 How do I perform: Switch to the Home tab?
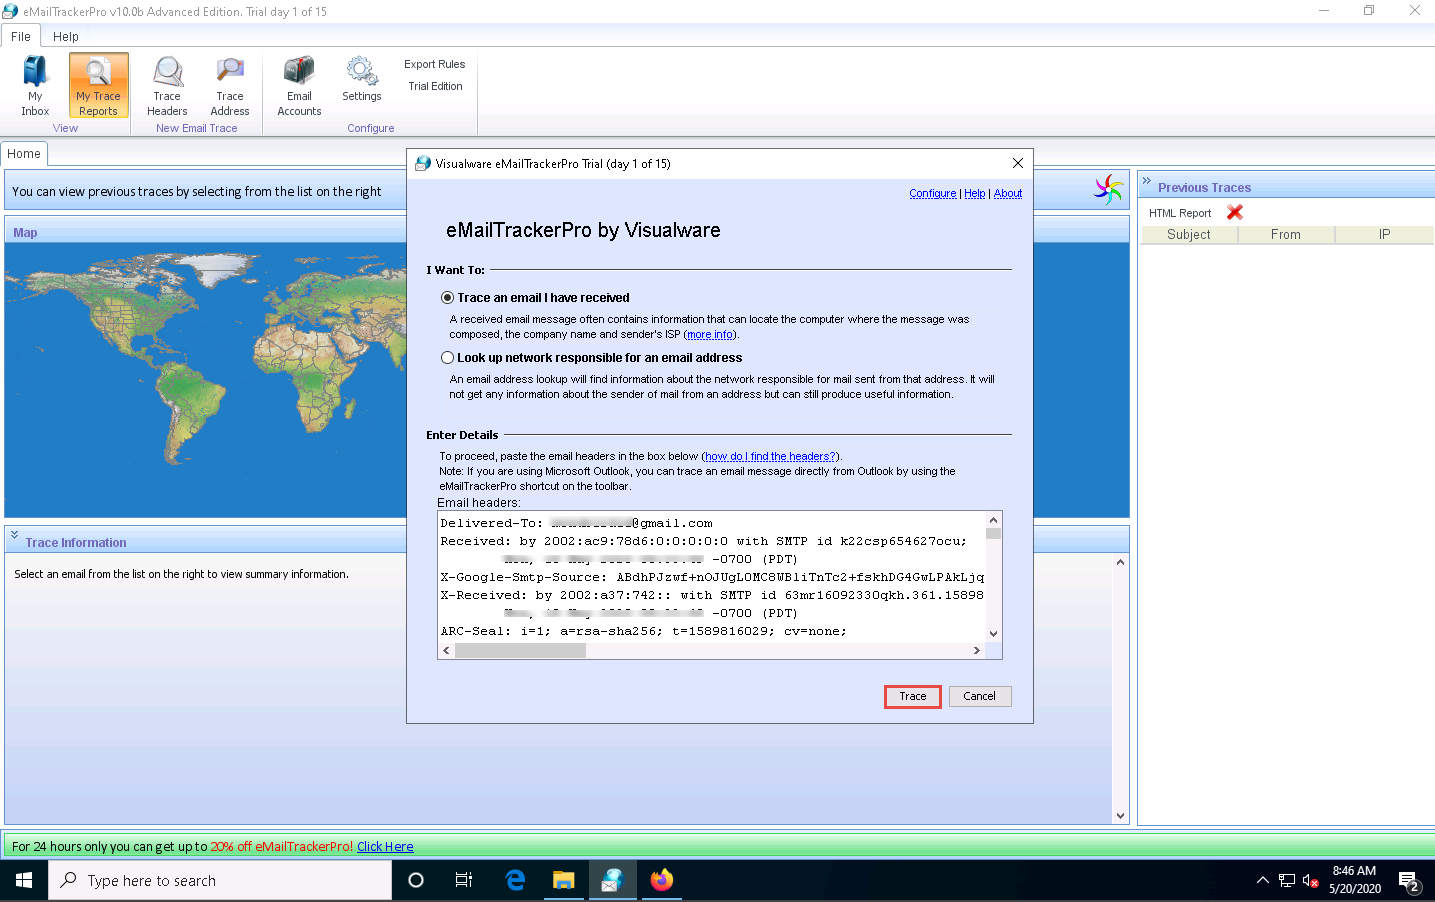[x=24, y=153]
